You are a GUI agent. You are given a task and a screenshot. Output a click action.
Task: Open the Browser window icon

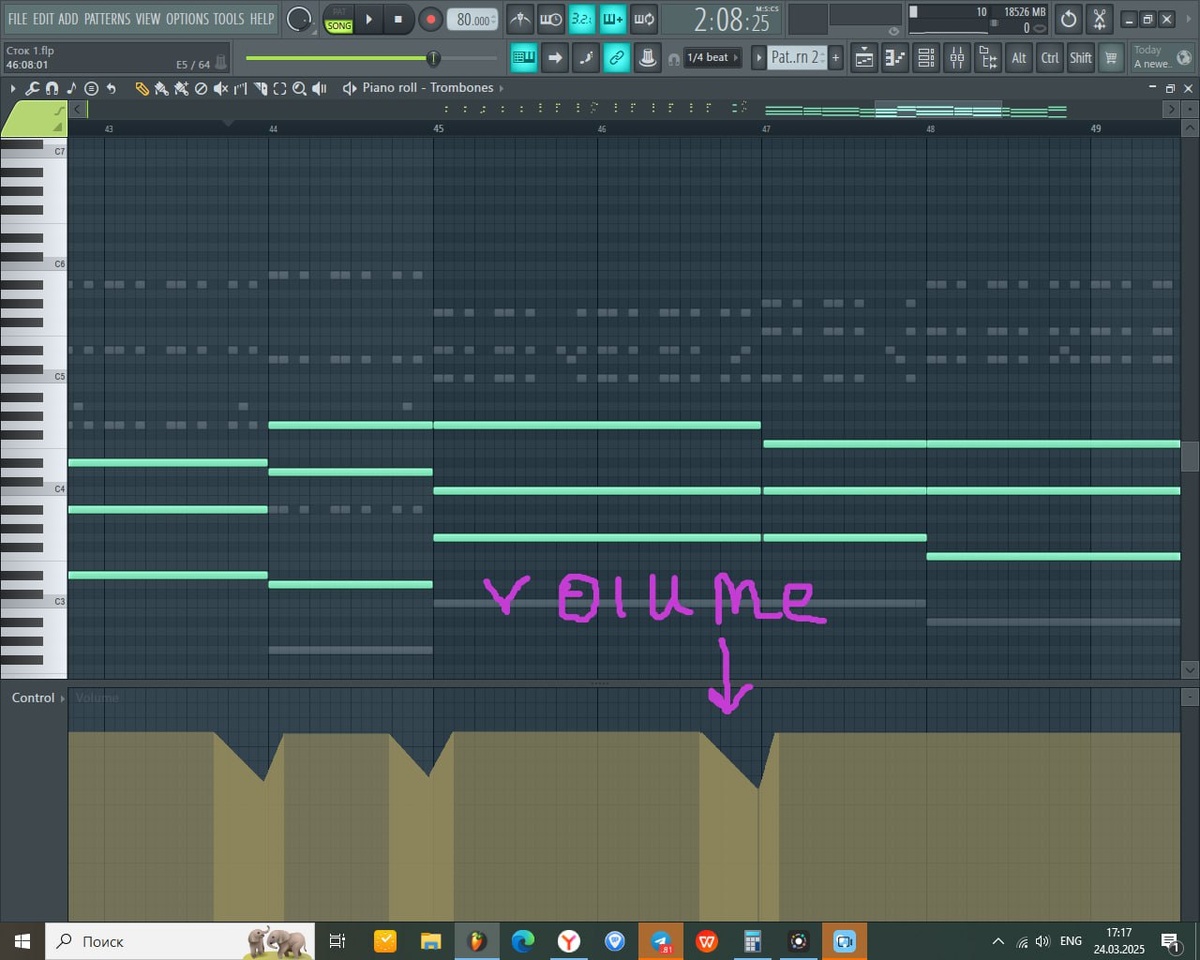(x=988, y=58)
